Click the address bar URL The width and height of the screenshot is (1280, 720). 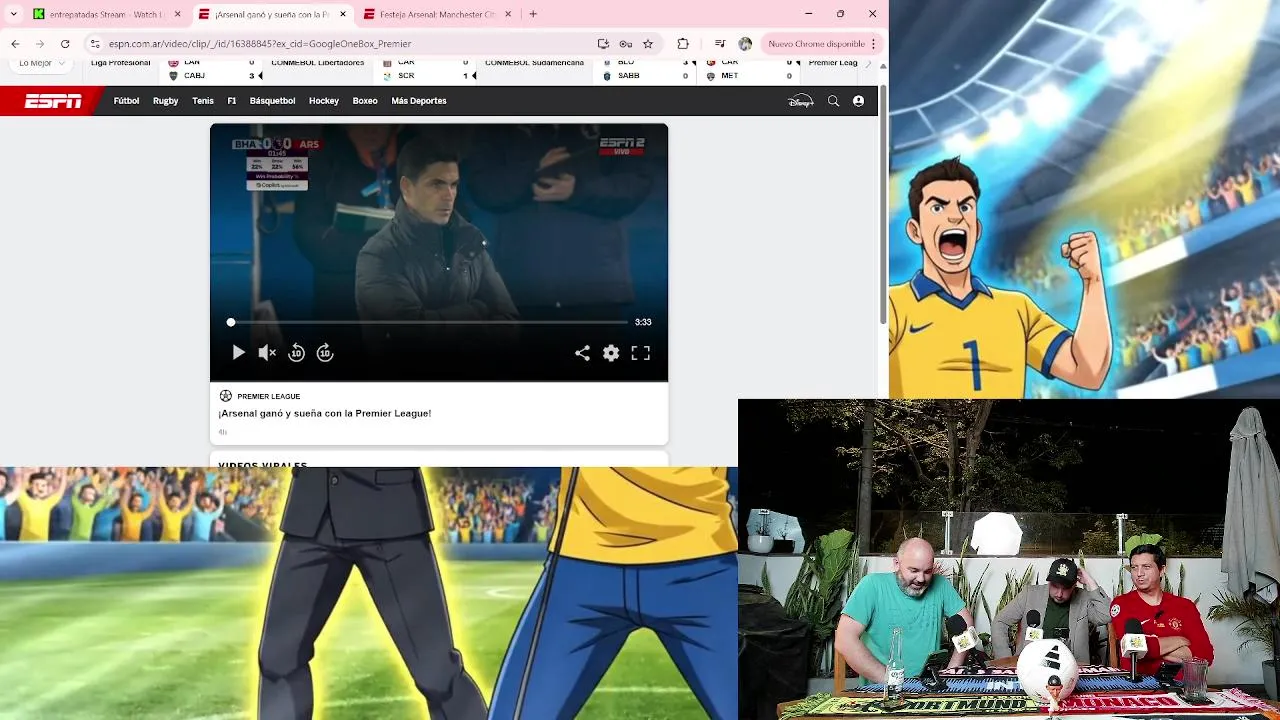click(260, 44)
